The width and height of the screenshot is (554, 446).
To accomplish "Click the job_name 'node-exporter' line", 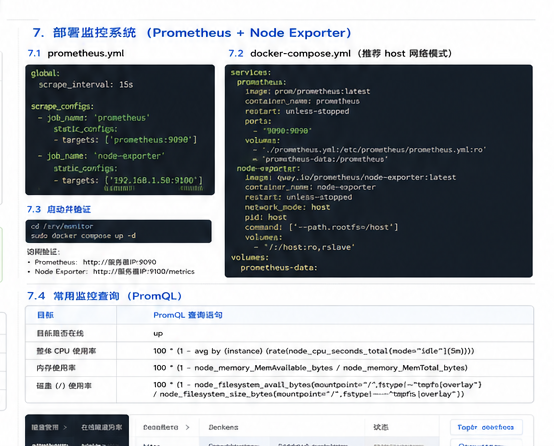I will pyautogui.click(x=101, y=156).
